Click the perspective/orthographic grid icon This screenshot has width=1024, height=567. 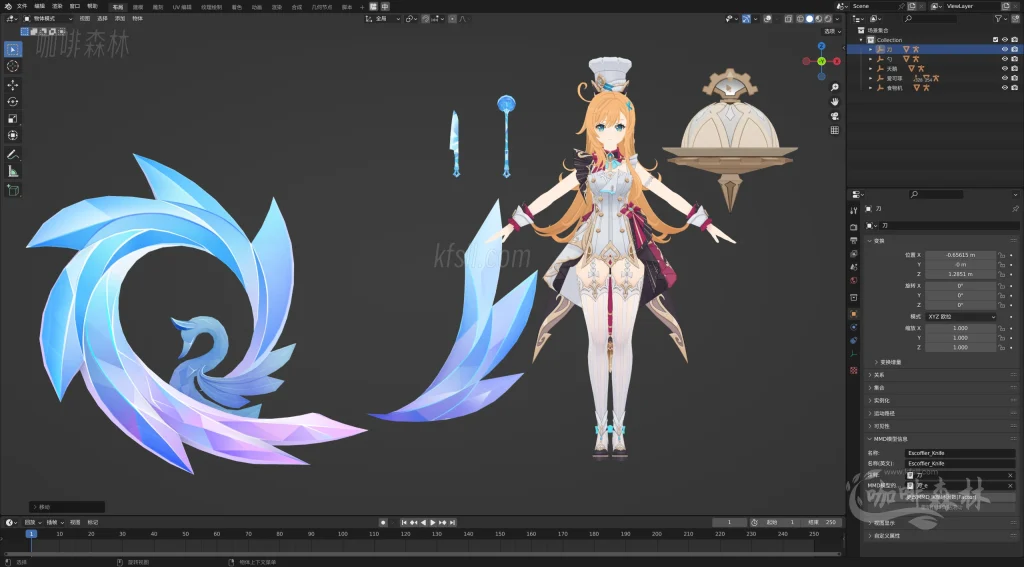tap(835, 130)
